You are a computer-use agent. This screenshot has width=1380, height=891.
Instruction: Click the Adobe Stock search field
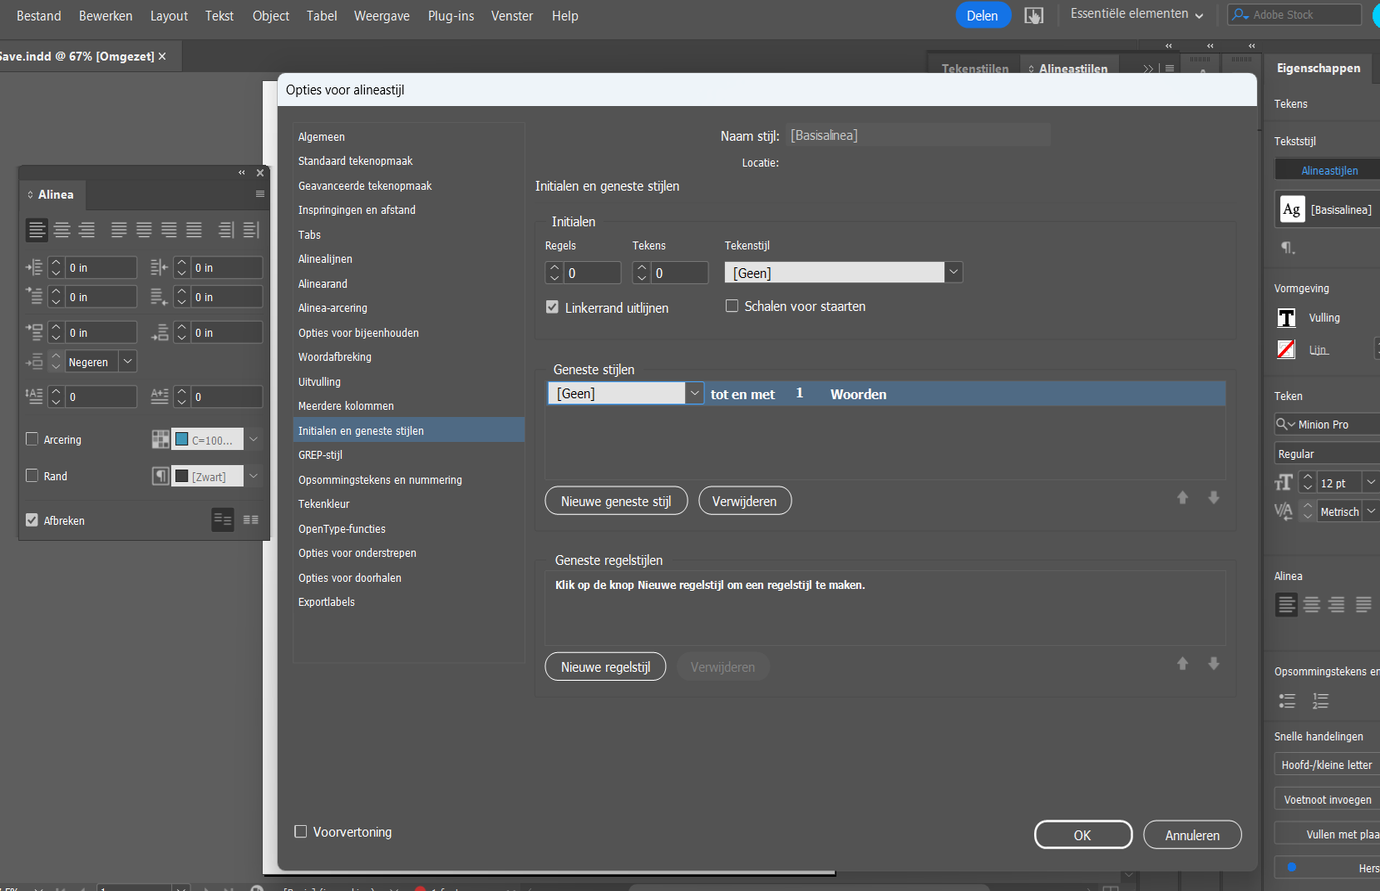[1295, 14]
